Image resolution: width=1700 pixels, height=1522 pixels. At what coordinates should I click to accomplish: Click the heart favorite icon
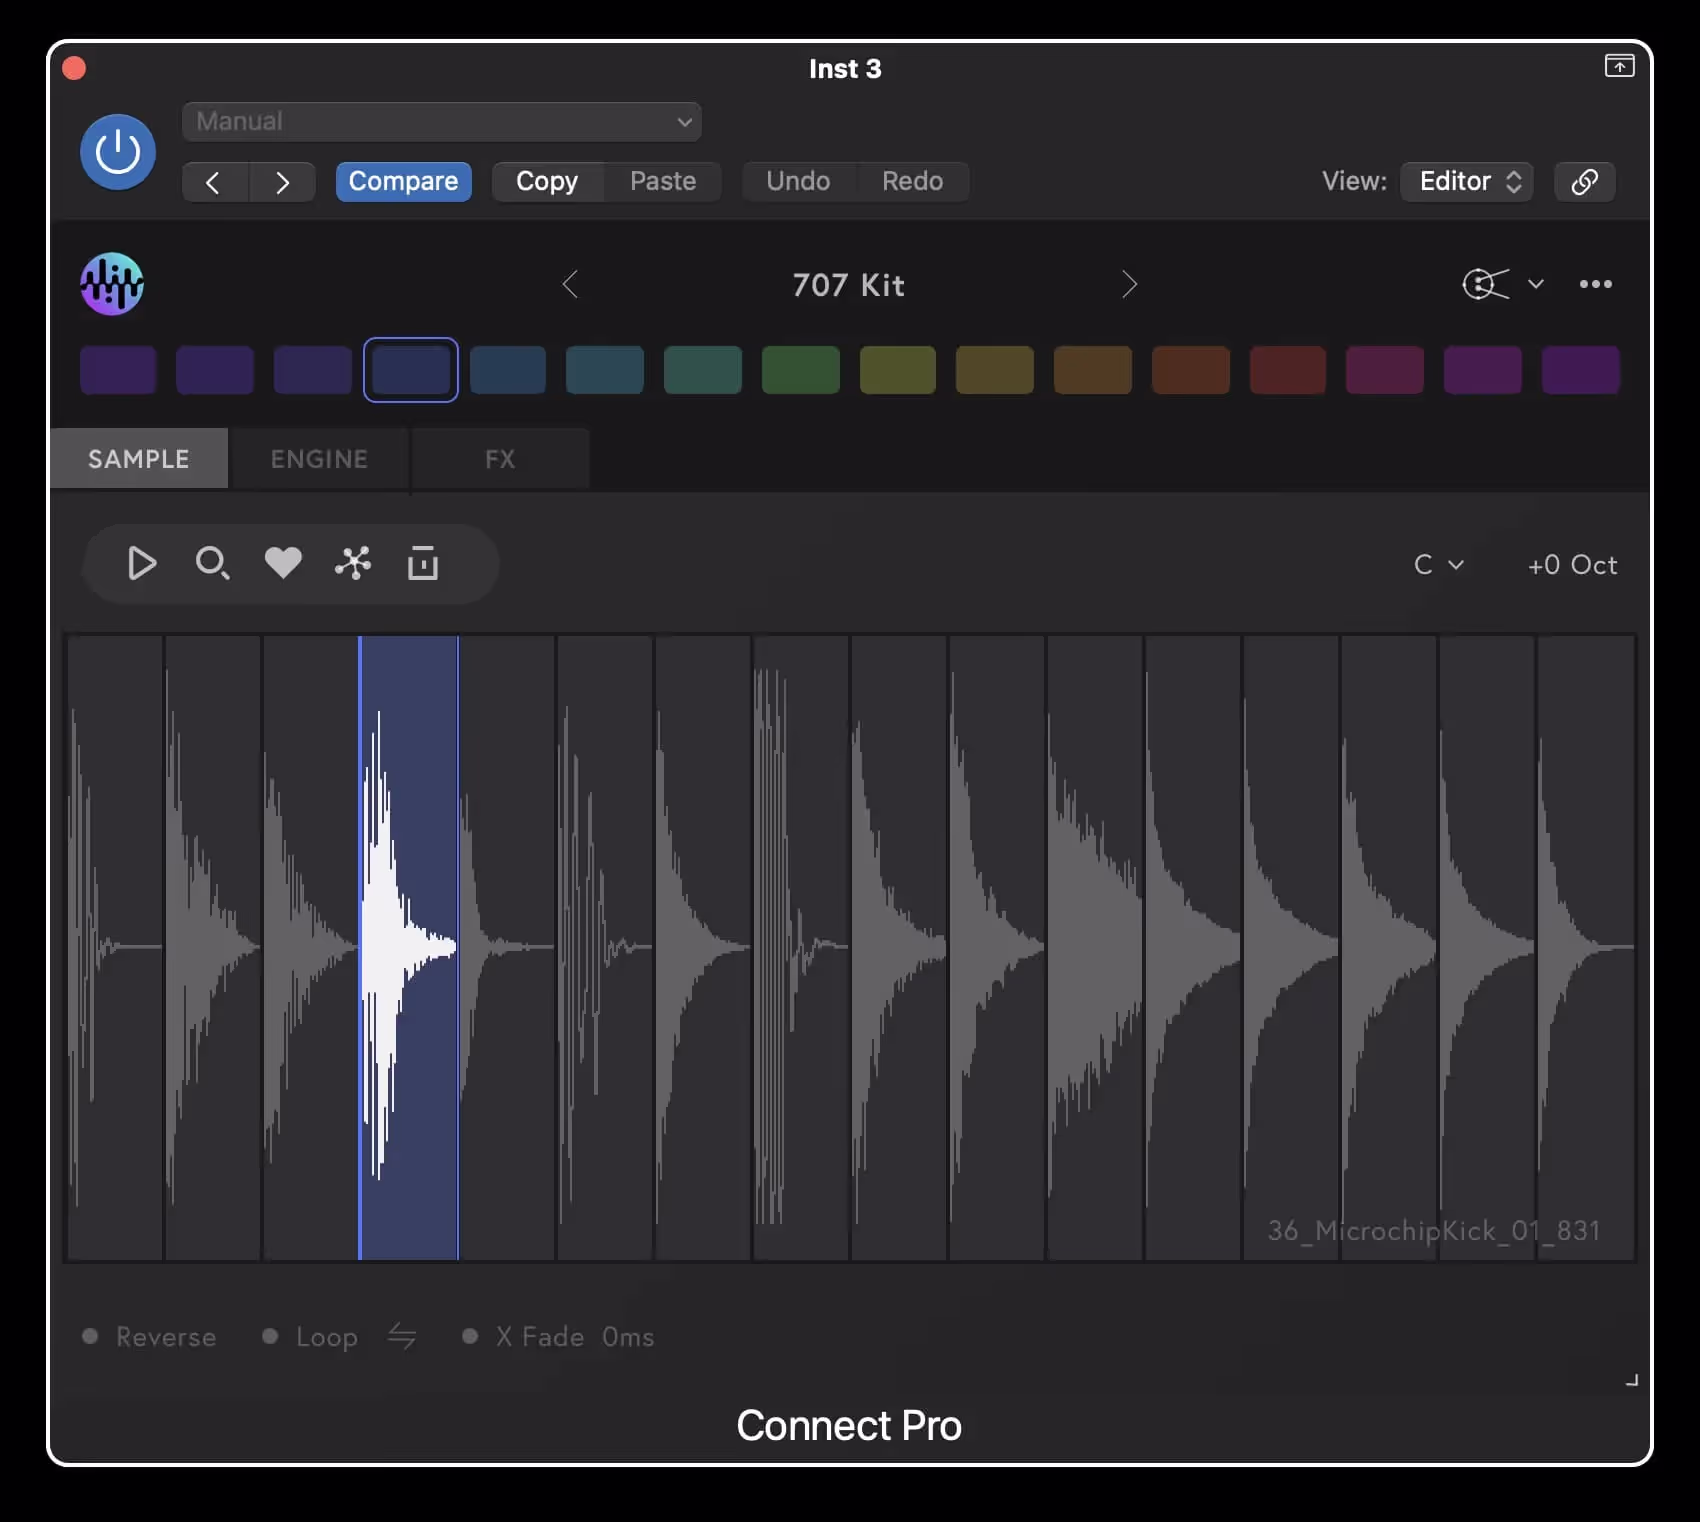pyautogui.click(x=283, y=564)
